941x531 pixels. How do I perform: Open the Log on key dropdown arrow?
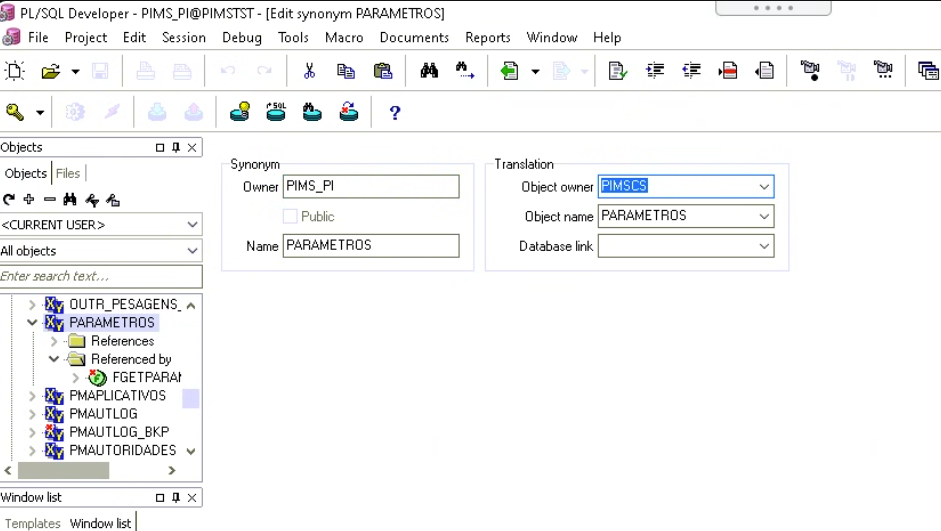[x=40, y=113]
